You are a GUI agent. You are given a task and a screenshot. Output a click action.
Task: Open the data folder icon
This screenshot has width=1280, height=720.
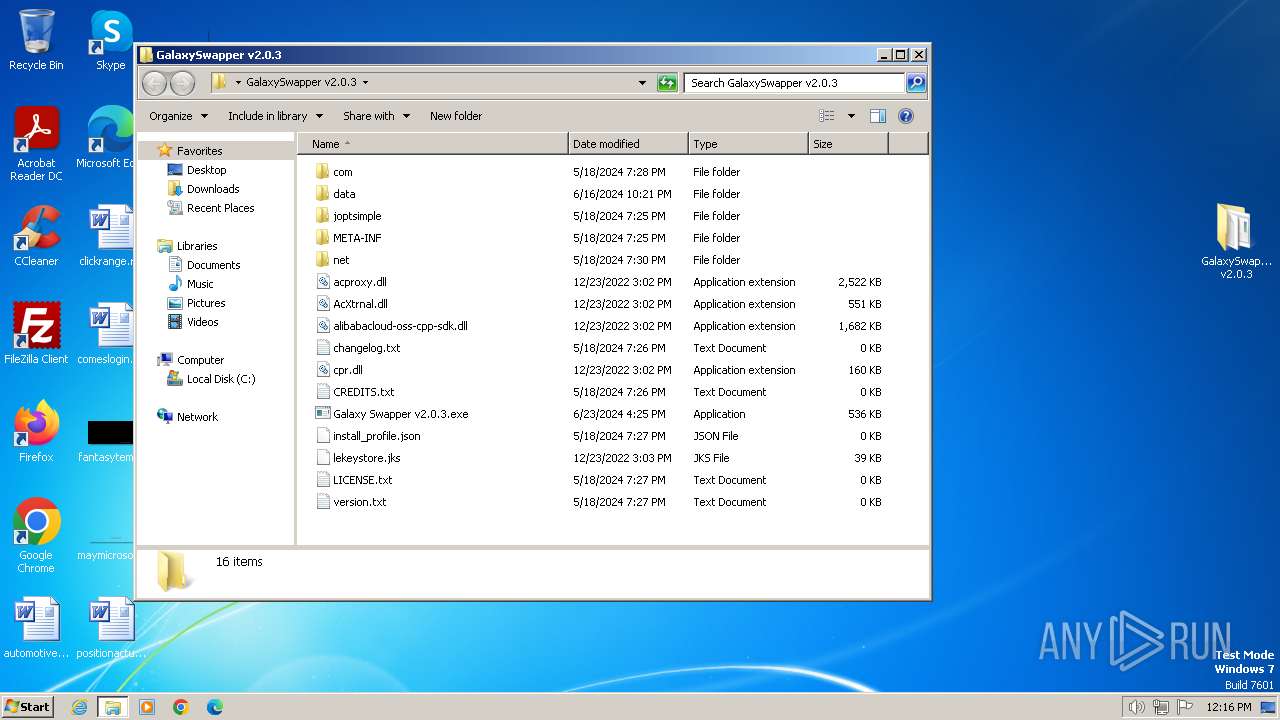pos(322,194)
